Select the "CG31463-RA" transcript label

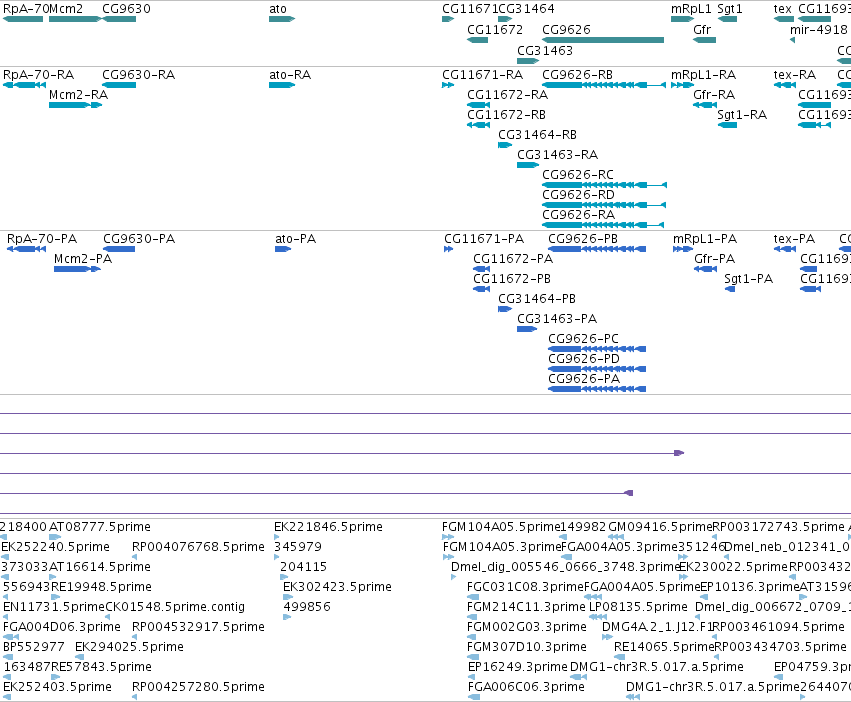[557, 154]
